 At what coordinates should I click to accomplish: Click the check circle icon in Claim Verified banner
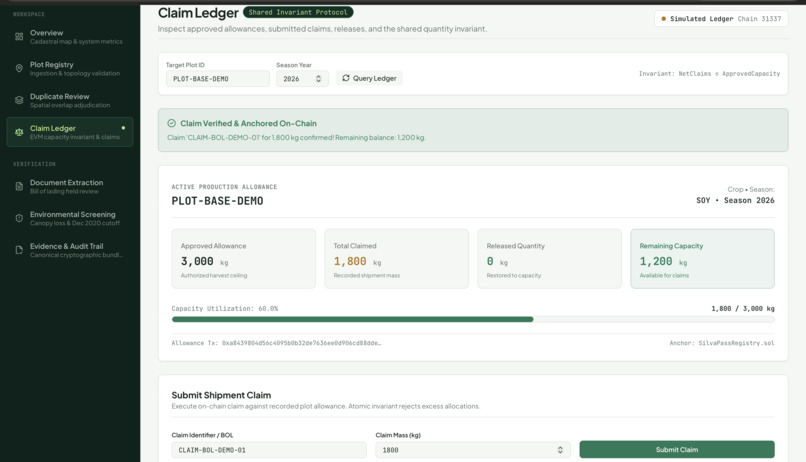(172, 123)
